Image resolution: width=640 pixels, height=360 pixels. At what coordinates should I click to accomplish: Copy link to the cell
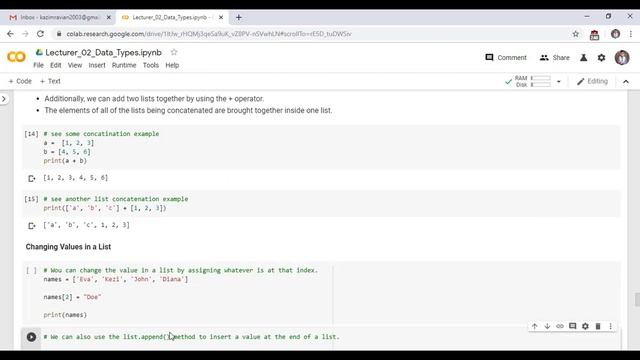click(560, 326)
